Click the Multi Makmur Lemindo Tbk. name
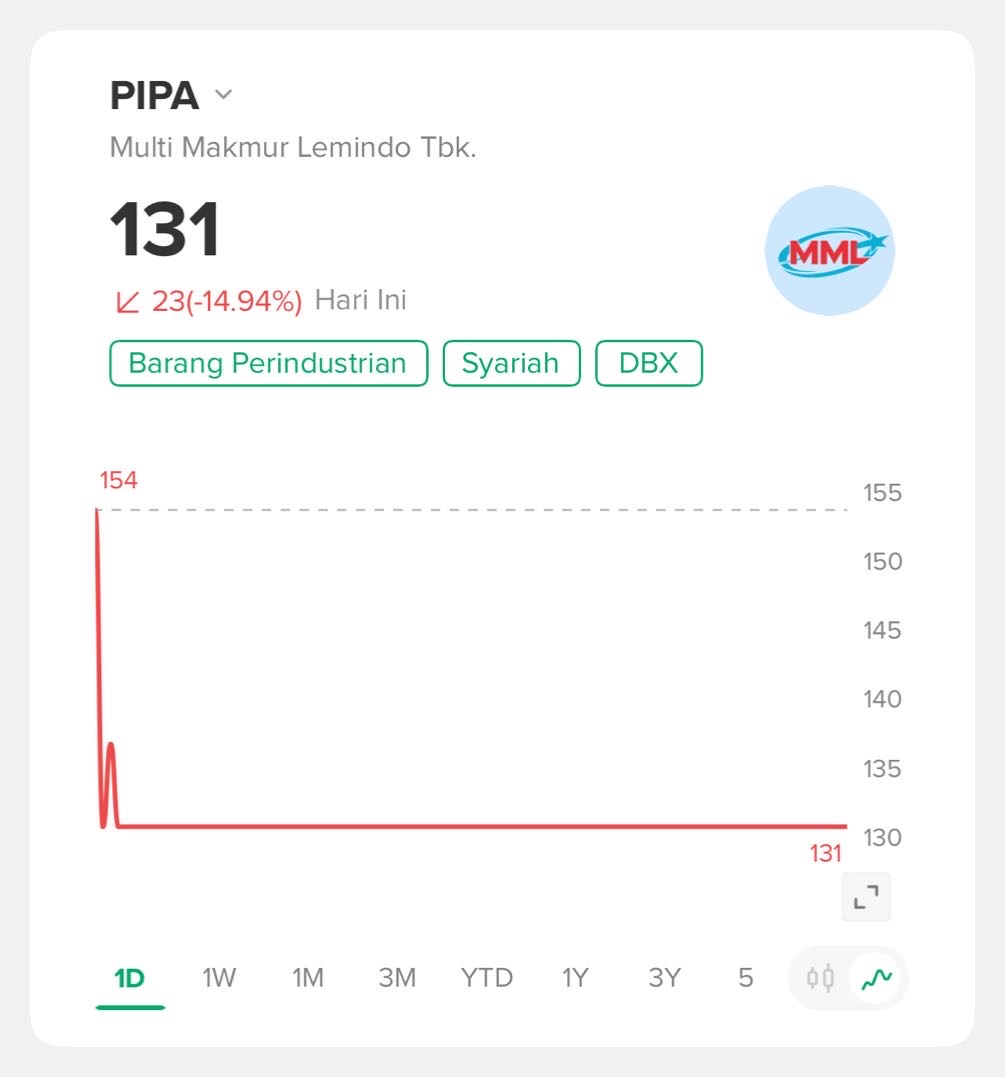Image resolution: width=1005 pixels, height=1077 pixels. click(x=293, y=148)
